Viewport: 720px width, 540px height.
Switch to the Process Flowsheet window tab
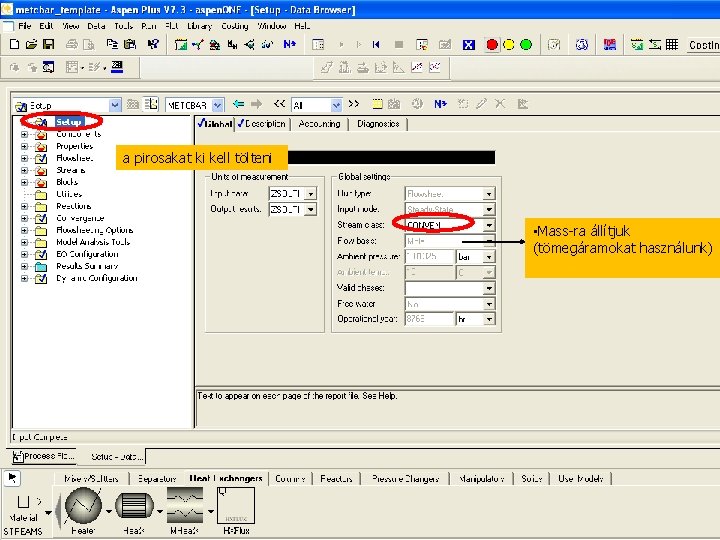[x=43, y=456]
